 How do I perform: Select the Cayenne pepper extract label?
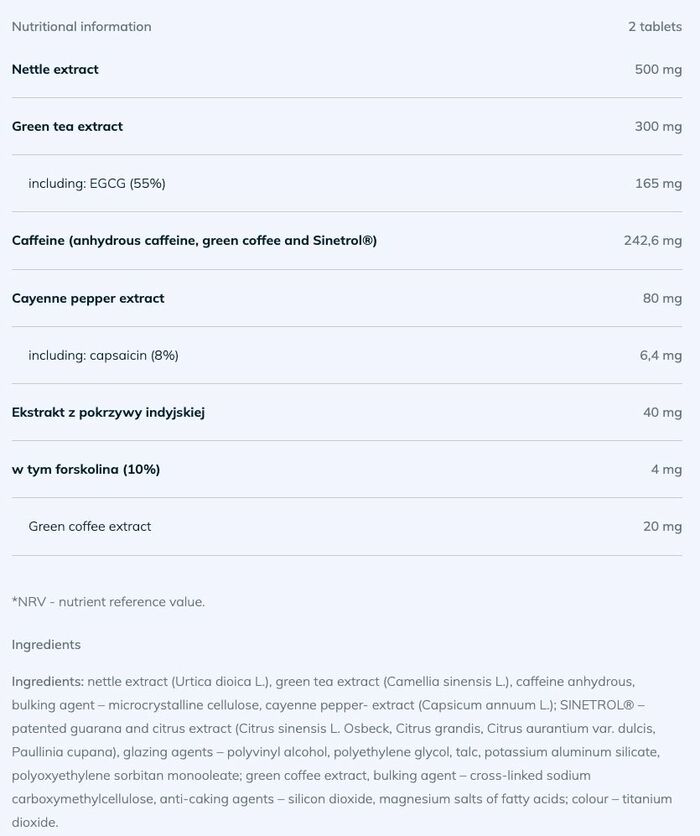(88, 298)
